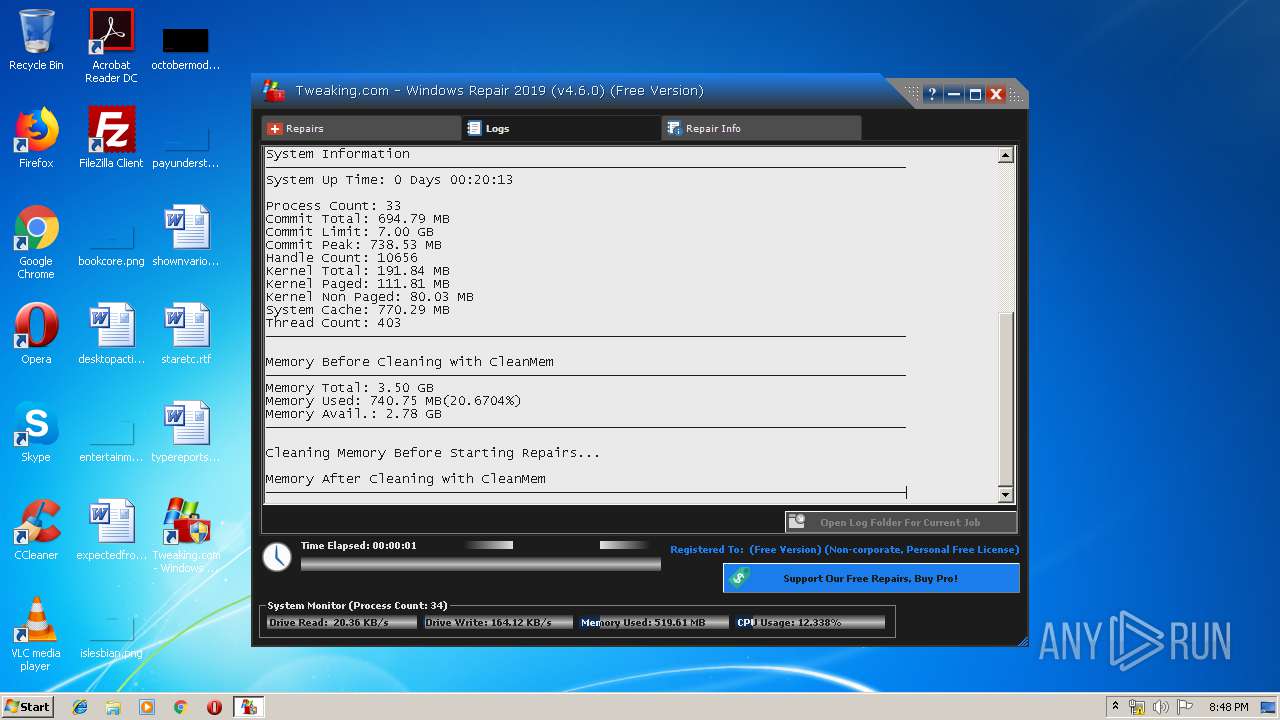The width and height of the screenshot is (1280, 720).
Task: Click the volume speaker tray icon
Action: (1161, 707)
